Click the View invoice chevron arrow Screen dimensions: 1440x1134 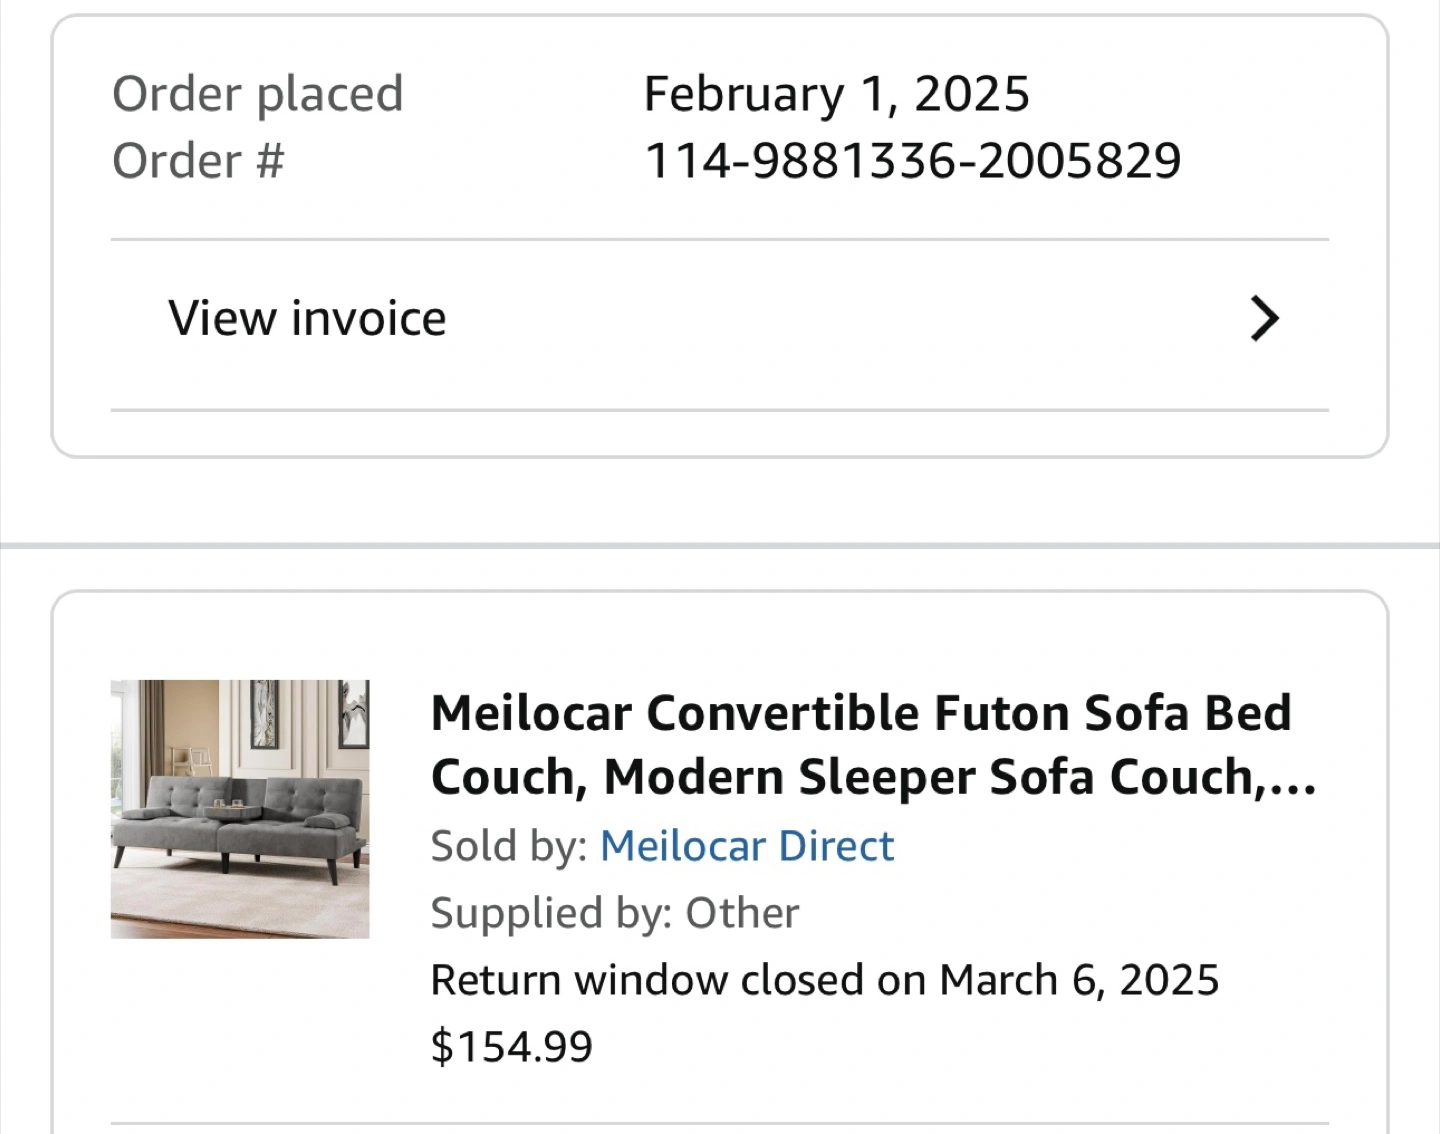(1264, 319)
